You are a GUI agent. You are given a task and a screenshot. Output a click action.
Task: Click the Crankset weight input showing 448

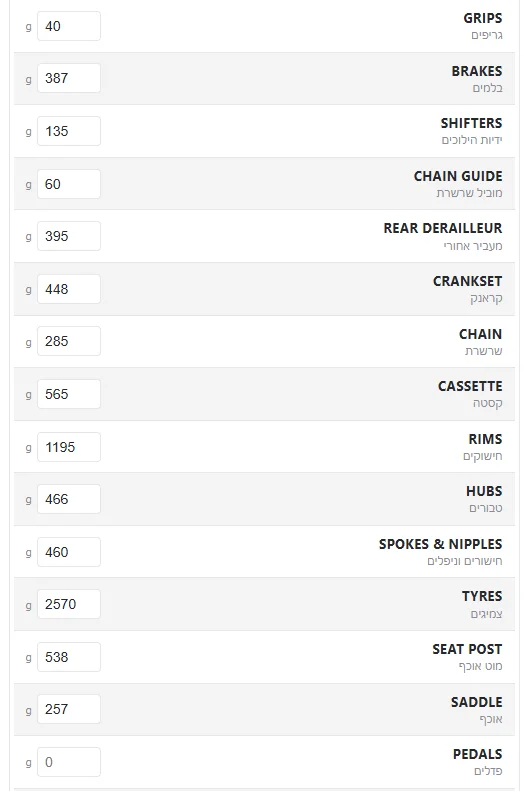click(x=69, y=289)
